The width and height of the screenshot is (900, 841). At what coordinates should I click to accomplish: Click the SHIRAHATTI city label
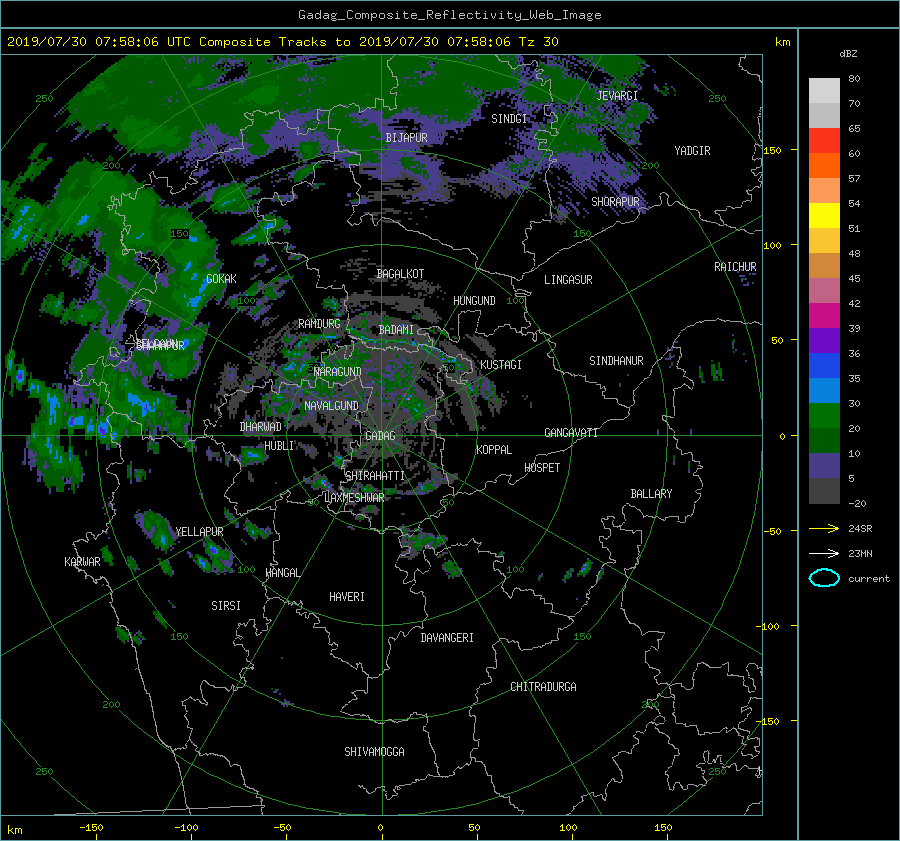[375, 476]
